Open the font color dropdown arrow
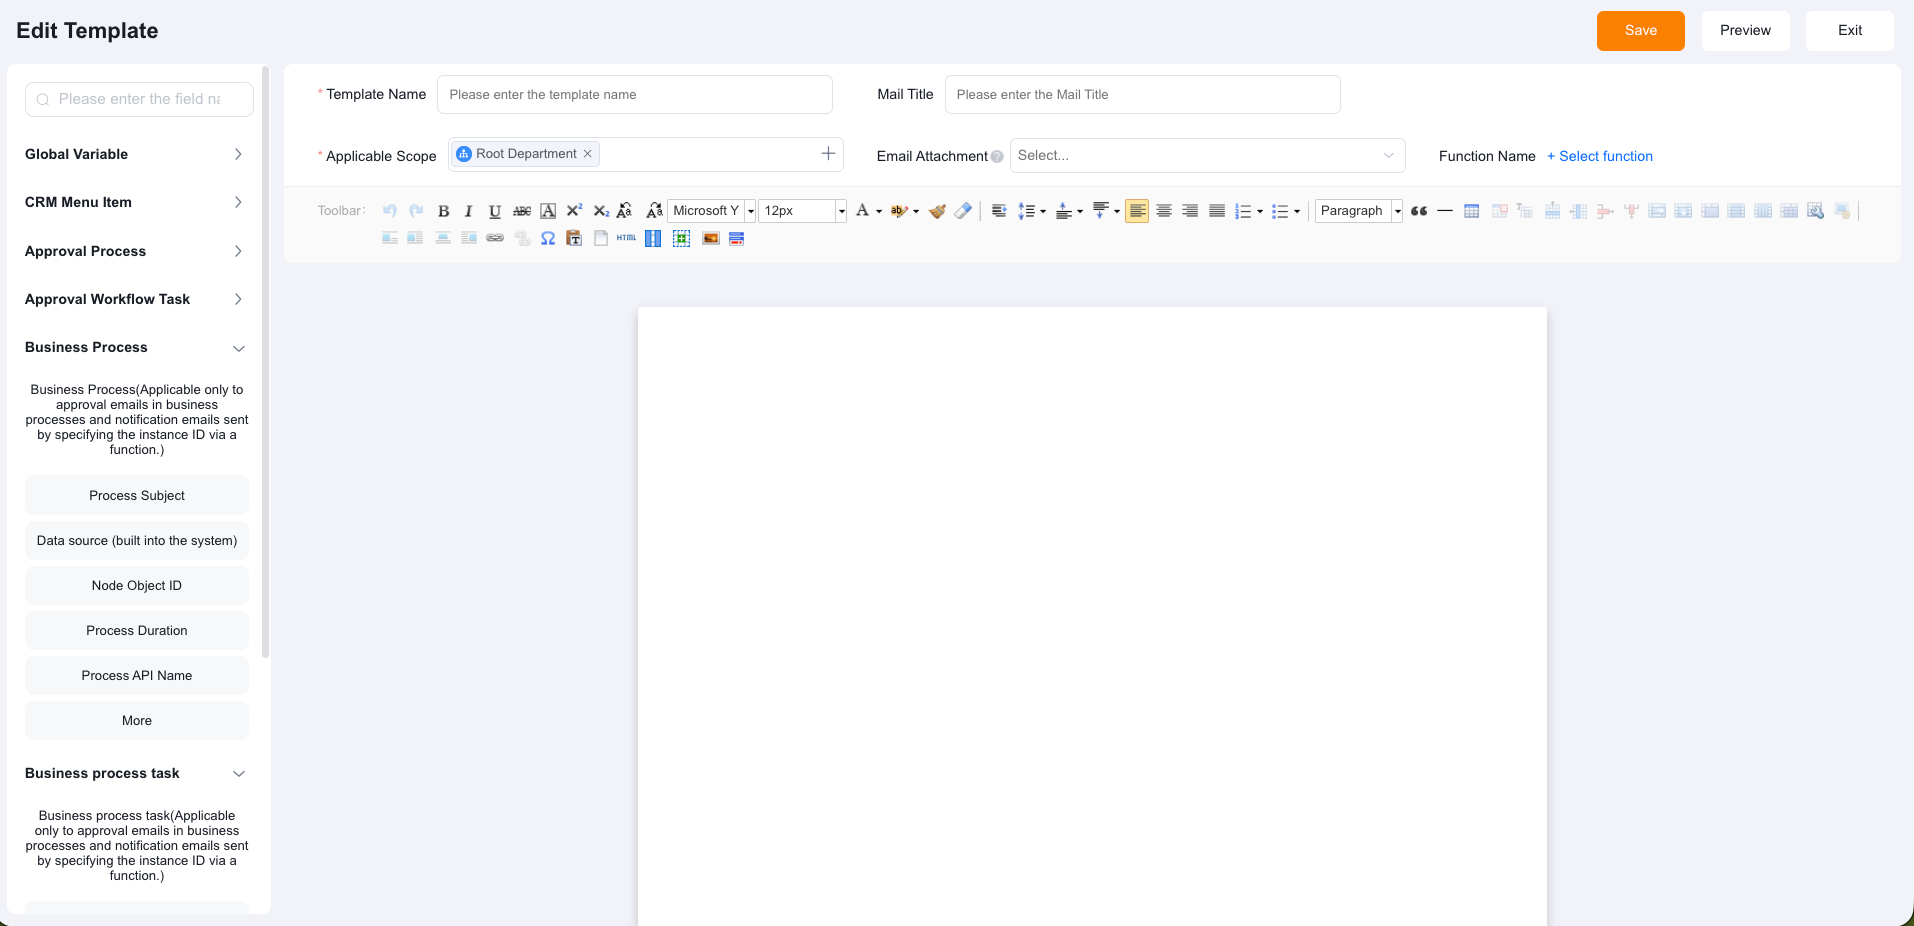 (879, 211)
